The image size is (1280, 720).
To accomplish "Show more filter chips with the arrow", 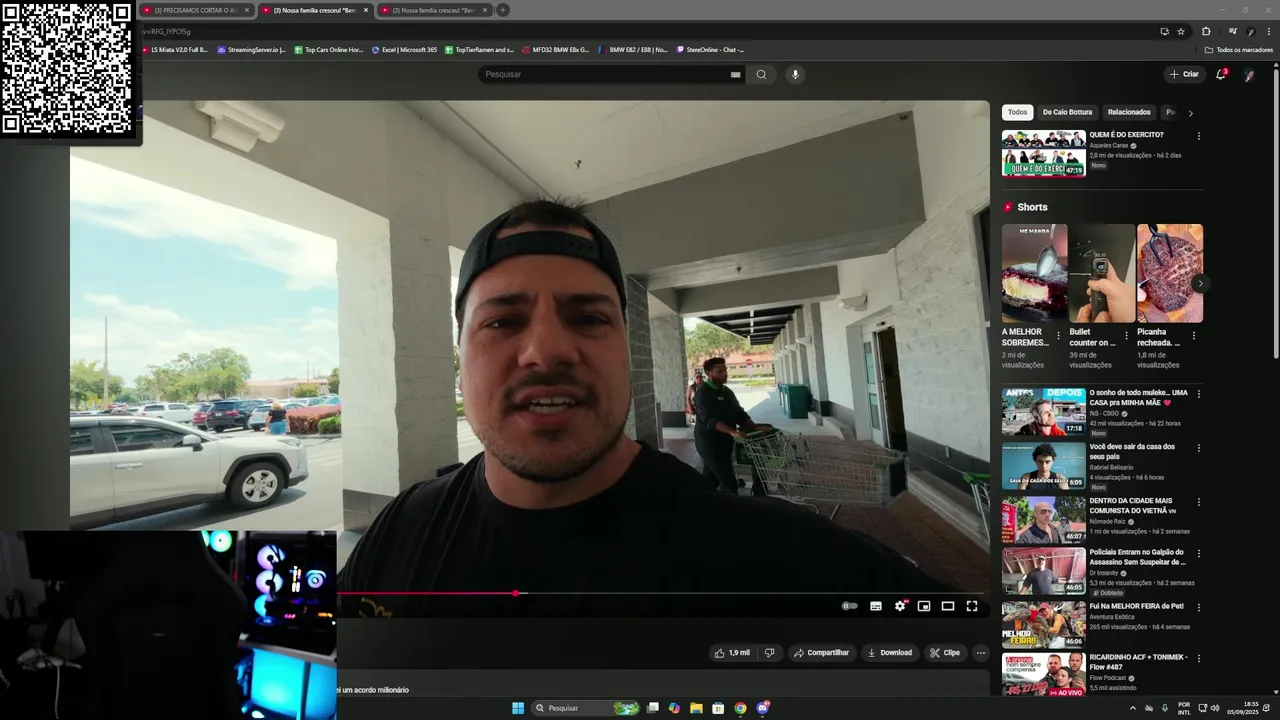I will 1190,113.
